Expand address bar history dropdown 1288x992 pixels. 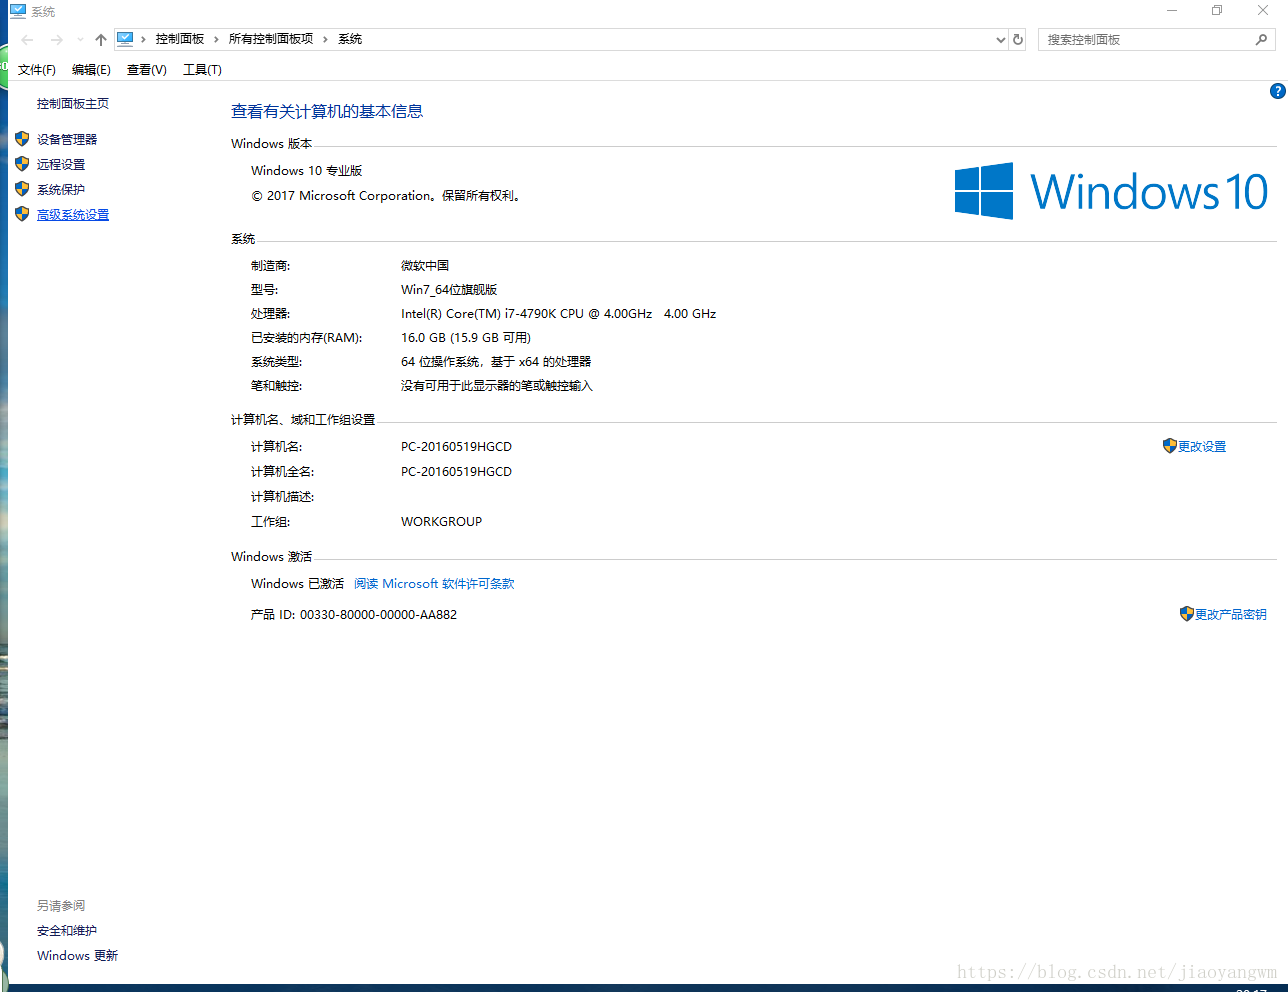pyautogui.click(x=1001, y=40)
